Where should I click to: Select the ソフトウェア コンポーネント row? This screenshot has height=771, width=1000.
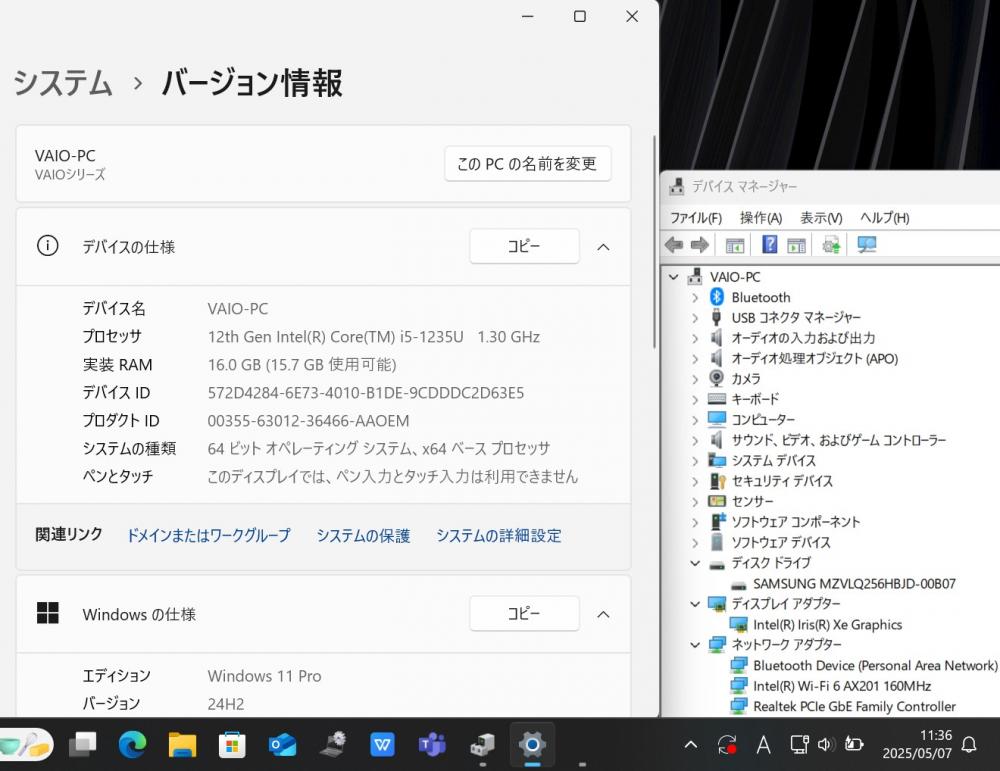tap(795, 522)
